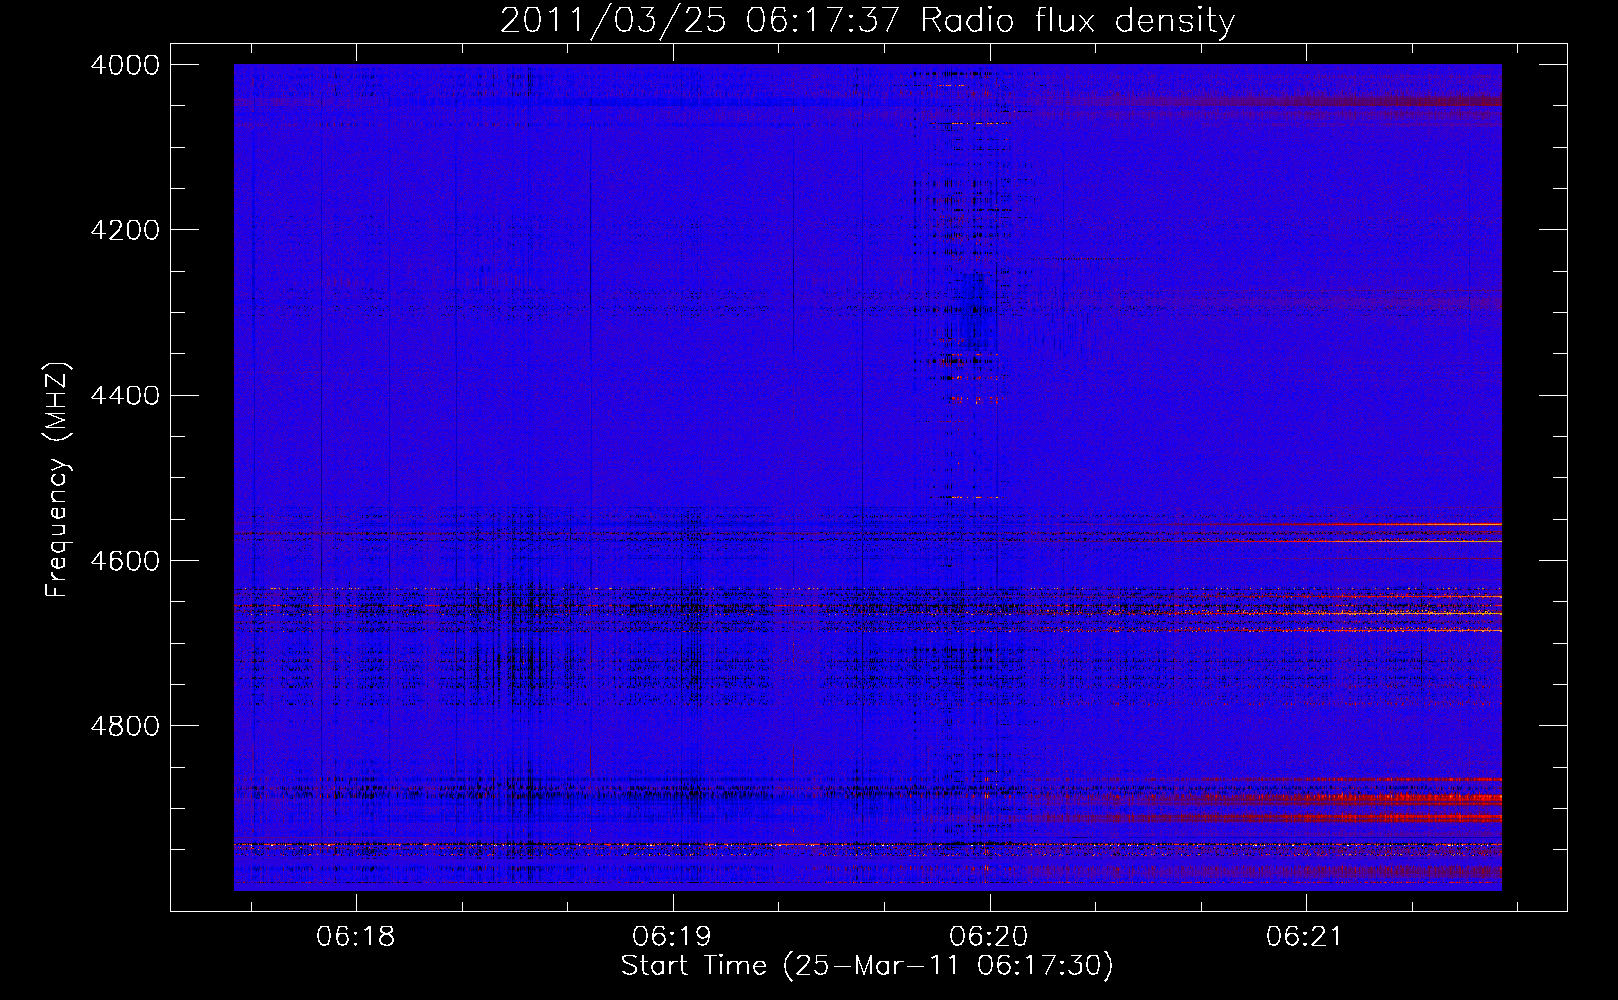Screen dimensions: 1618x1000
Task: Click the 06:19 time tick label
Action: [x=672, y=937]
